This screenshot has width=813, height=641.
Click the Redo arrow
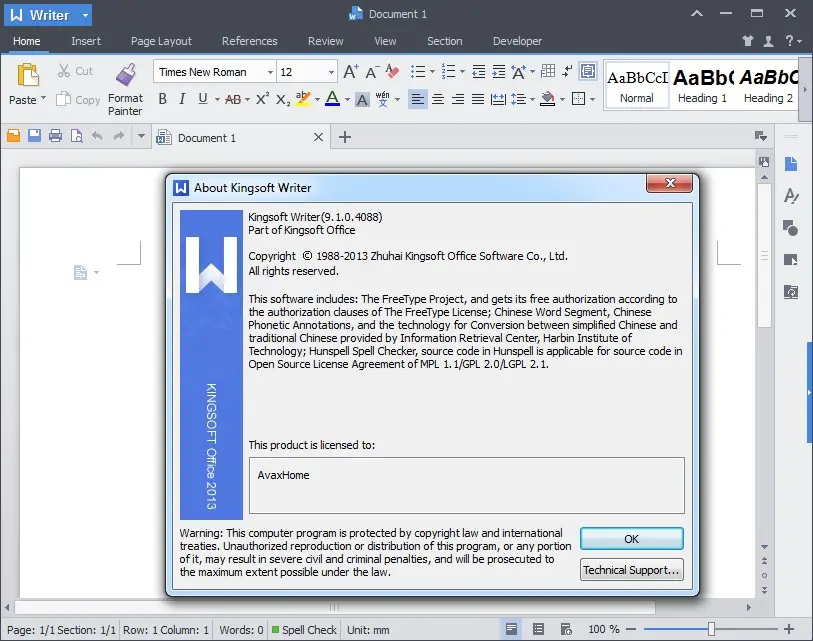coord(119,136)
